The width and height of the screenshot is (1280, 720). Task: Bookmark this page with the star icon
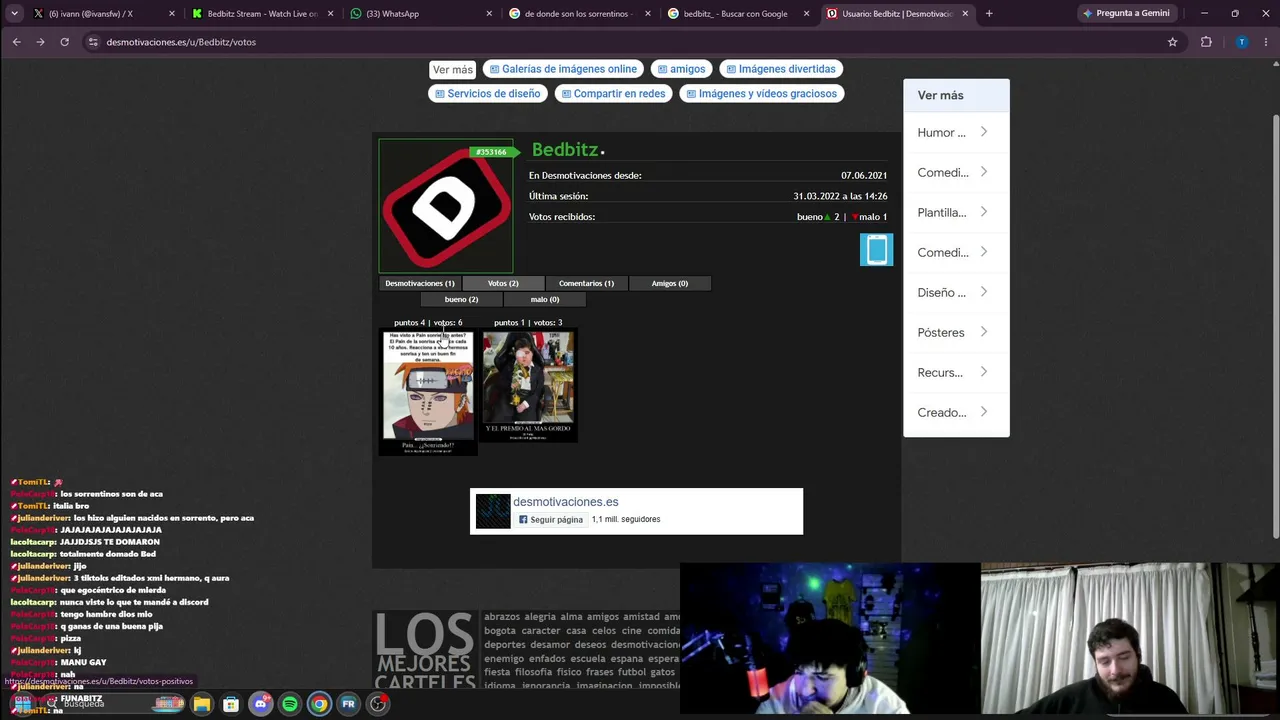pos(1172,42)
